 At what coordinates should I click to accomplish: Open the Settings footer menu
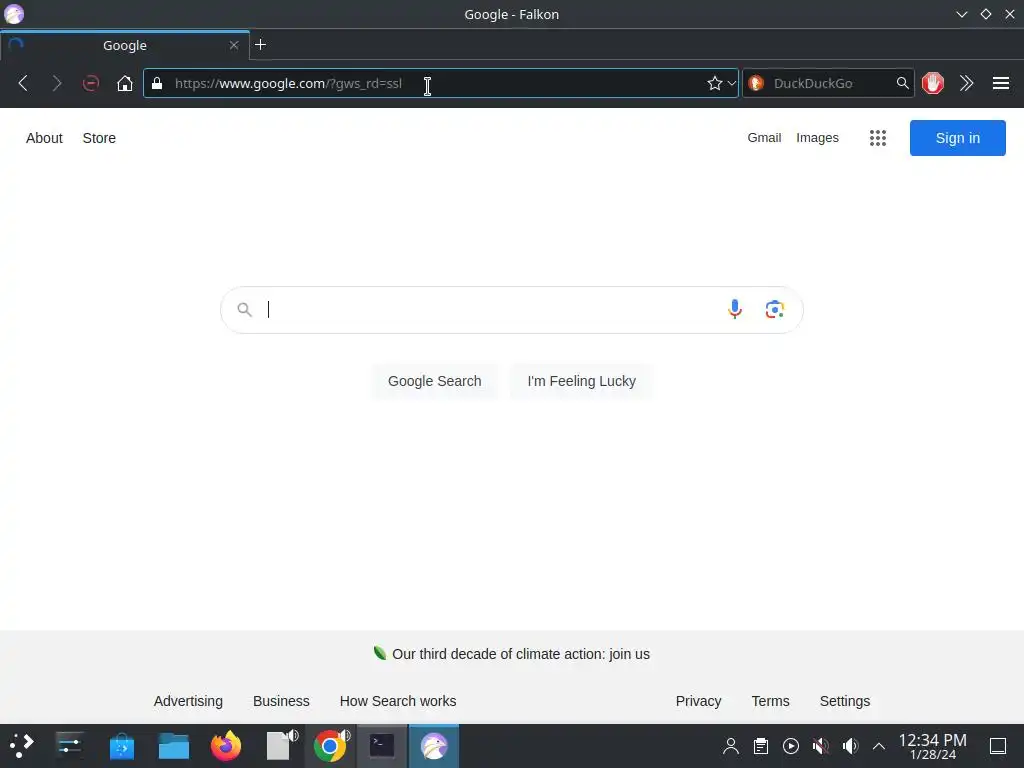(x=844, y=701)
